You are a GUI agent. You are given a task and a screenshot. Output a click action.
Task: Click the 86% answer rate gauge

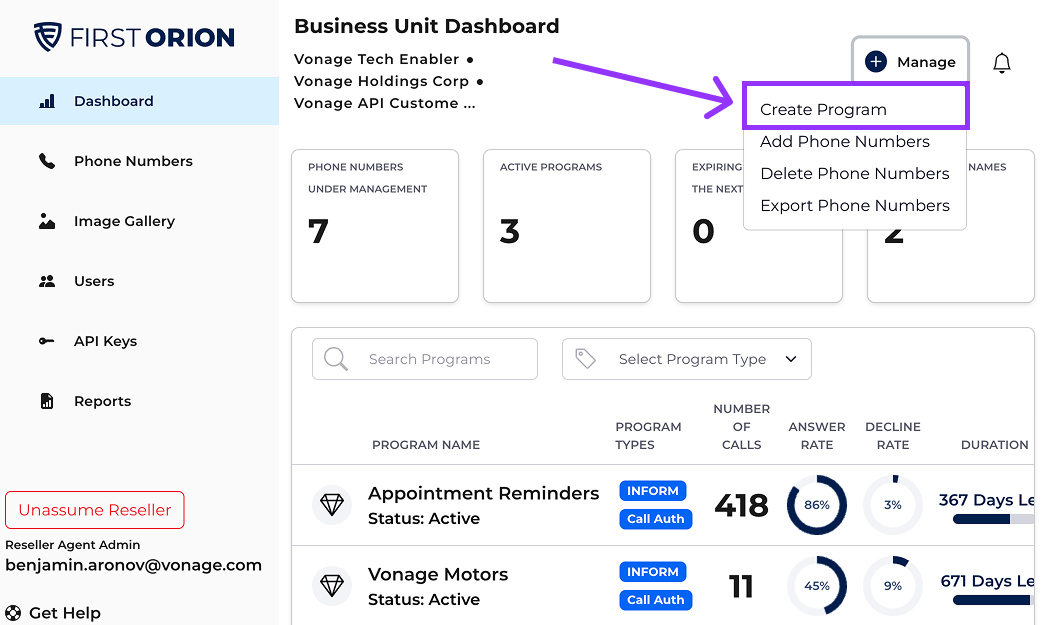(x=817, y=505)
